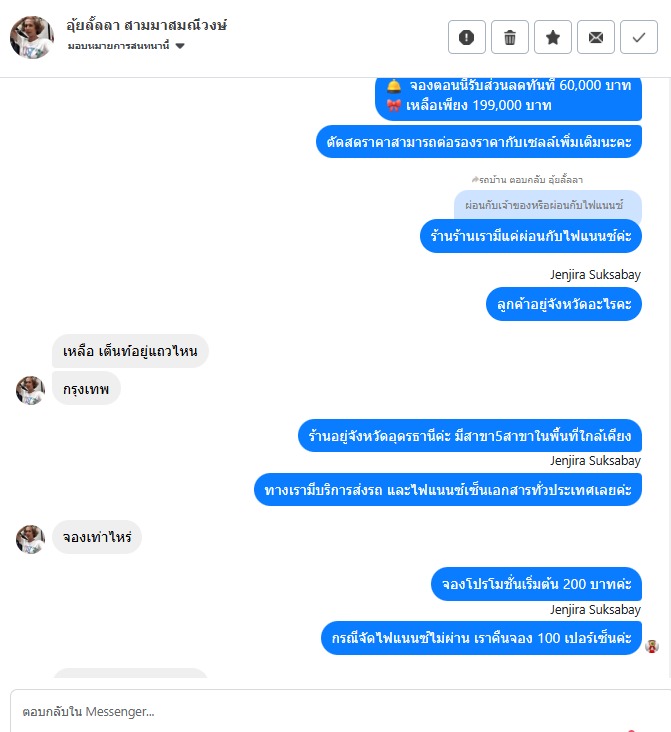671x732 pixels.
Task: Select the เหลือ เต็นท์อยู่แถวไหน message bubble
Action: click(130, 351)
